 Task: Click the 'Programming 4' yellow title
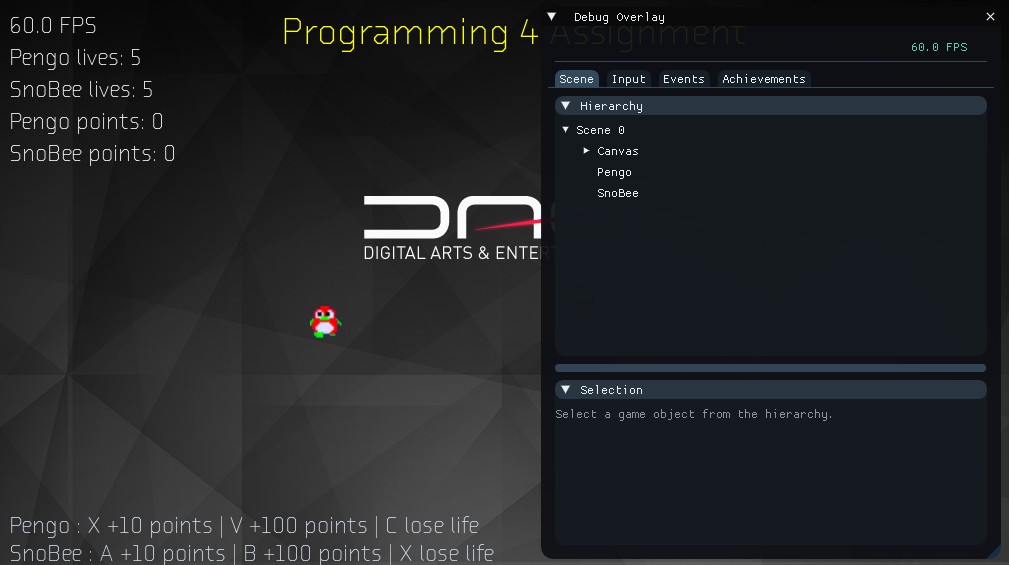pyautogui.click(x=410, y=33)
